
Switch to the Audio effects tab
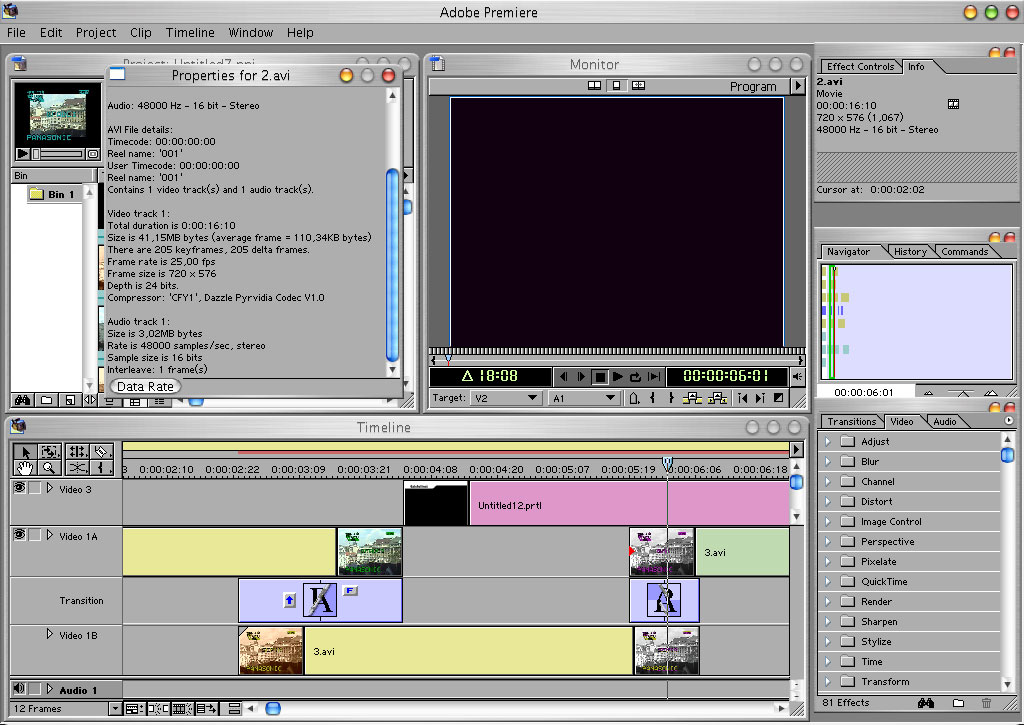click(x=944, y=422)
